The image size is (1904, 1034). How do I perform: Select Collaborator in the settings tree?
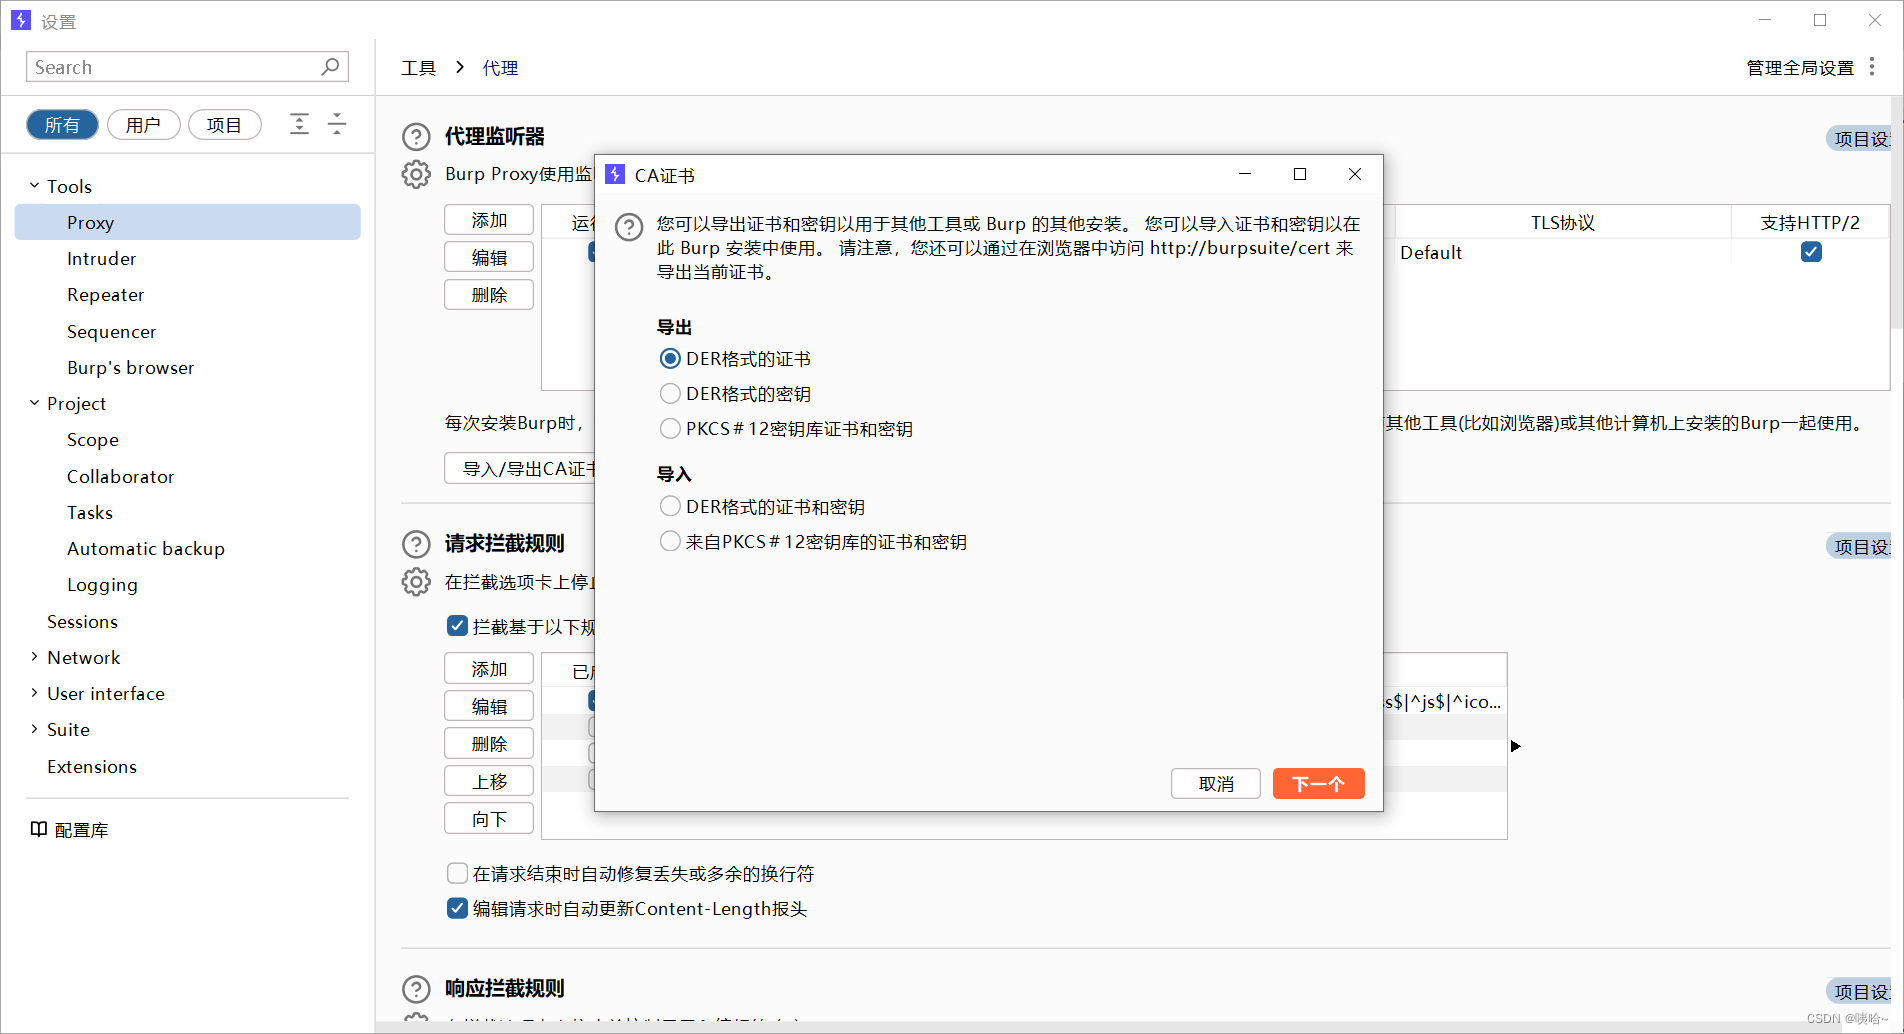point(120,476)
